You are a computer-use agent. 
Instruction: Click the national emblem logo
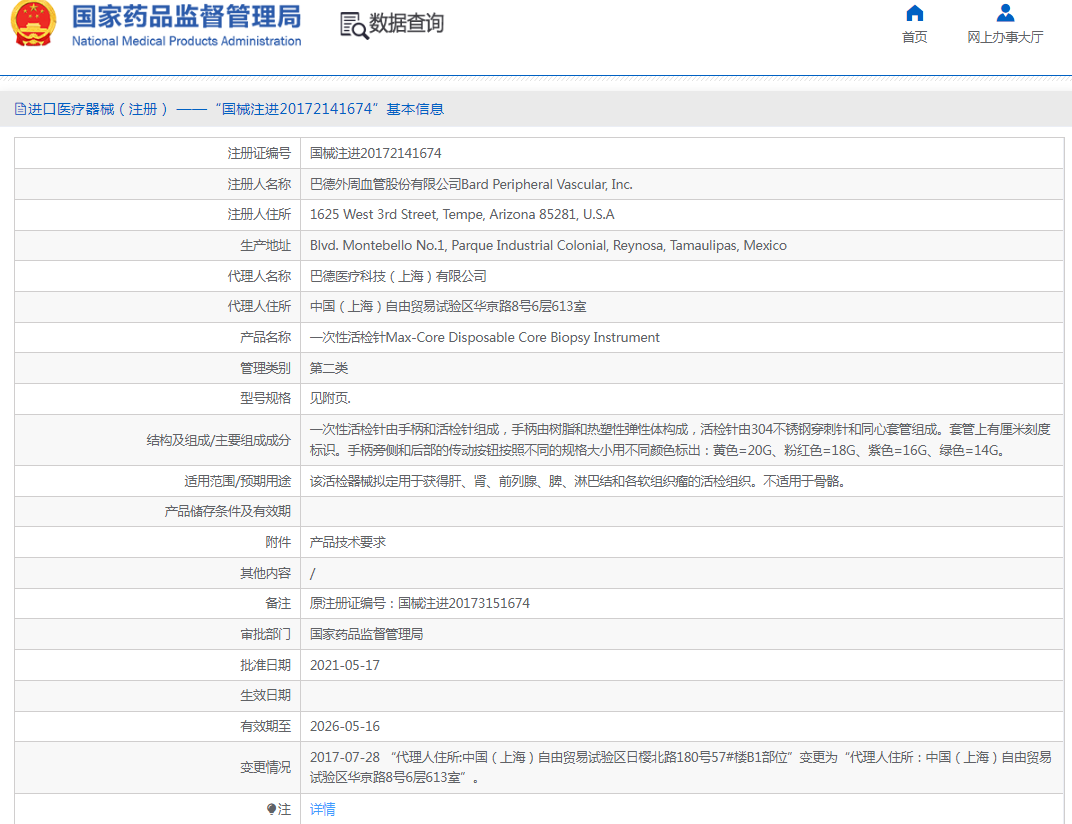34,25
